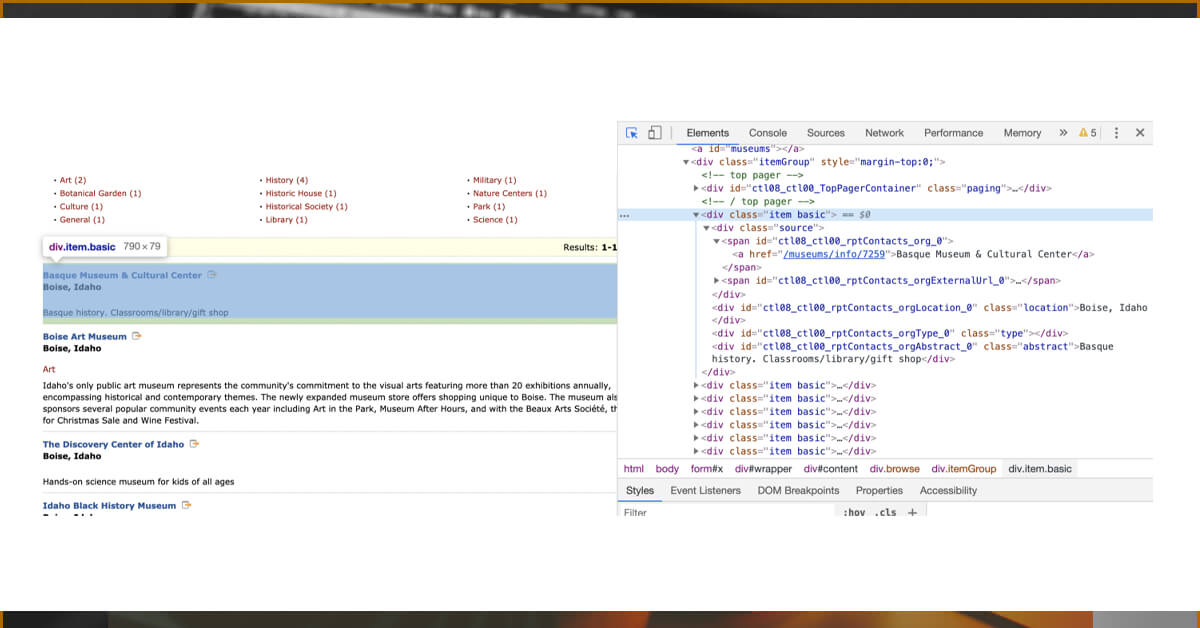Open the Basque Museum & Cultural Center link
The image size is (1200, 628).
[122, 275]
